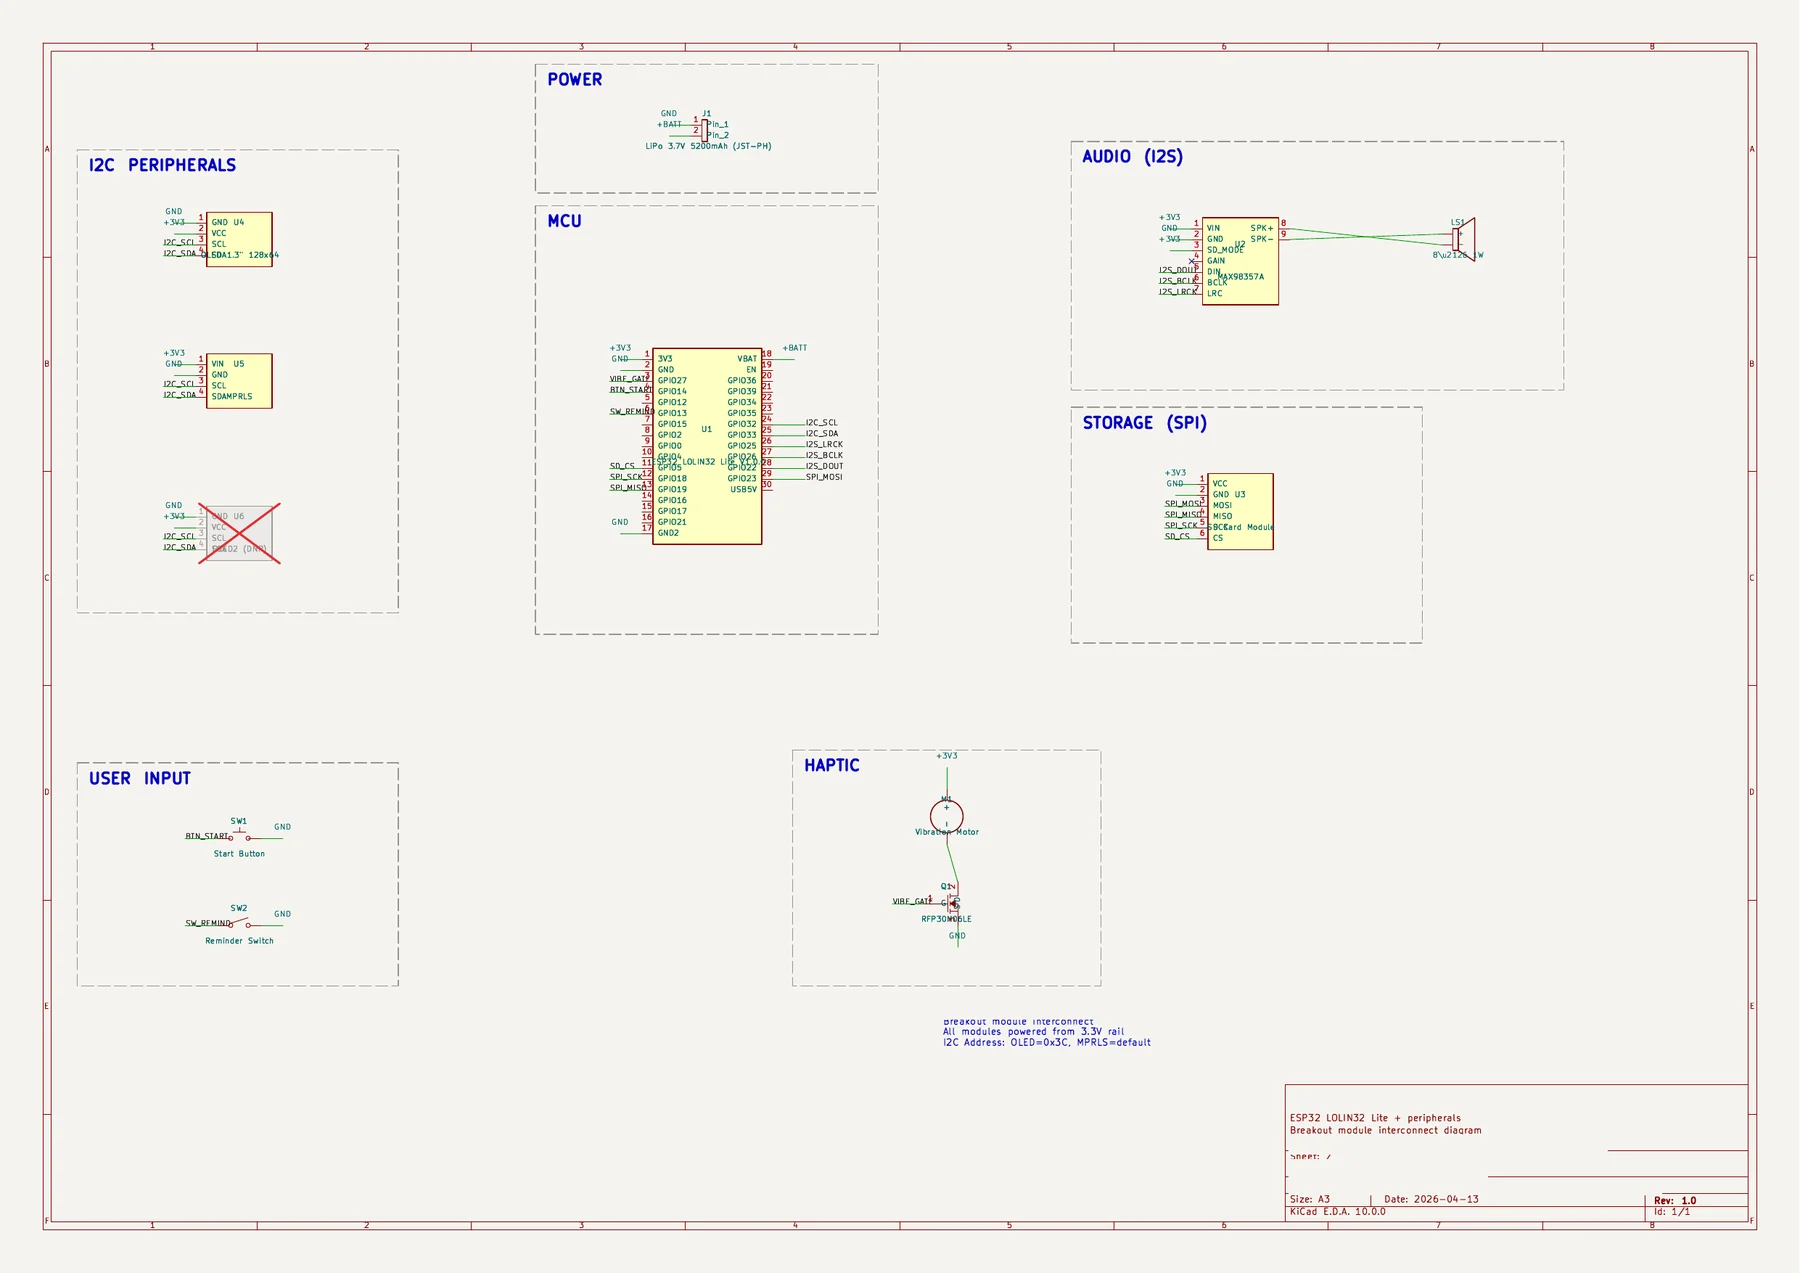Select the 'All modules powered from 3.3V rail' note
Screen dimensions: 1800x1273
[x=1033, y=1031]
